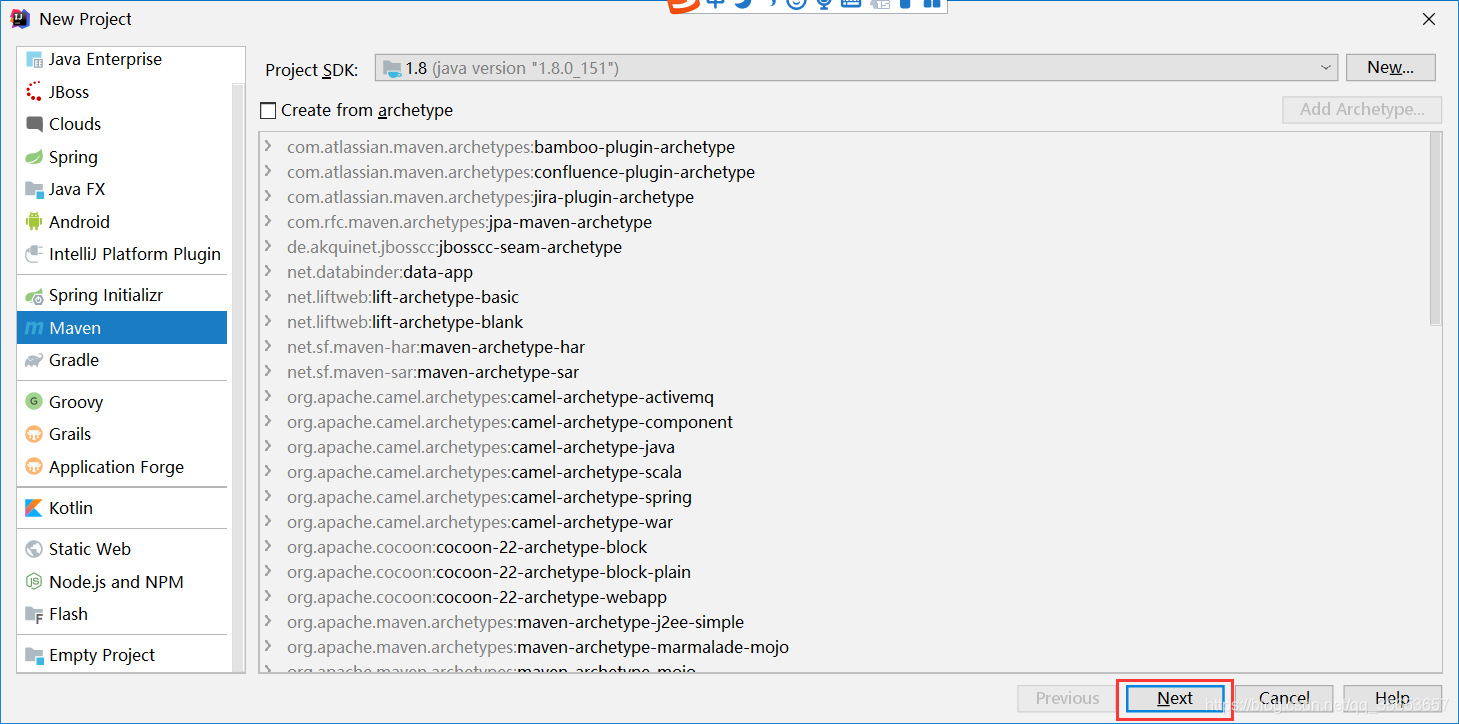Click the Kotlin K icon
Image resolution: width=1459 pixels, height=724 pixels.
point(34,508)
